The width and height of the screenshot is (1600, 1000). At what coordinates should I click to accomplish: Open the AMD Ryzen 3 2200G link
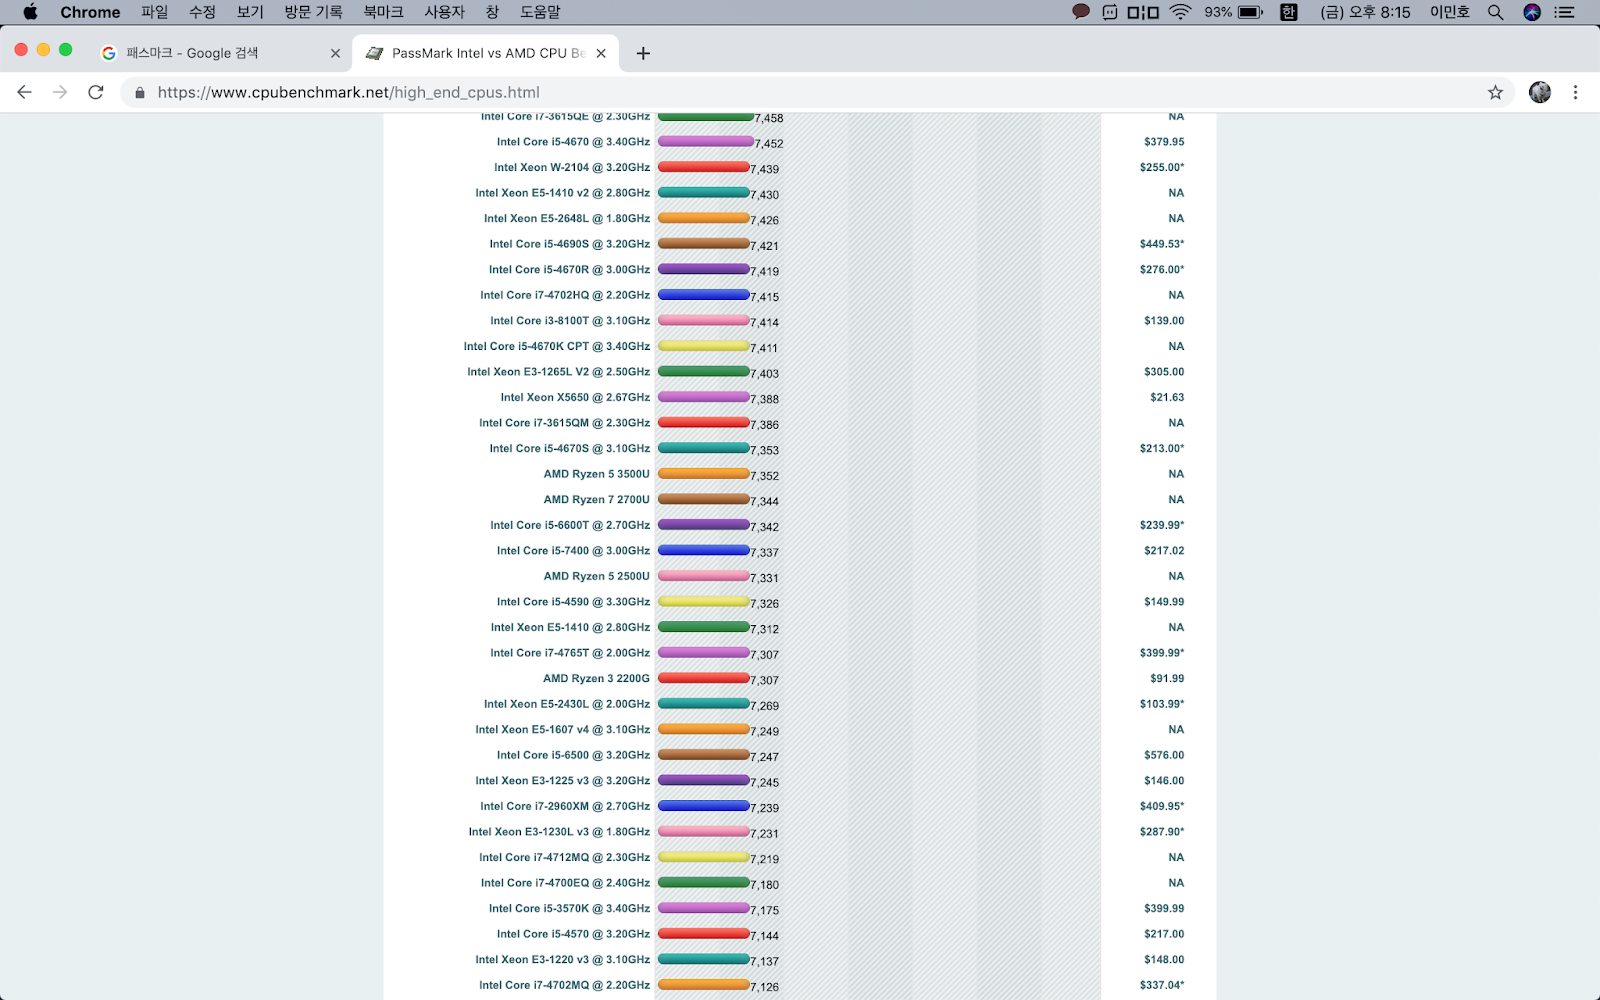pyautogui.click(x=597, y=679)
